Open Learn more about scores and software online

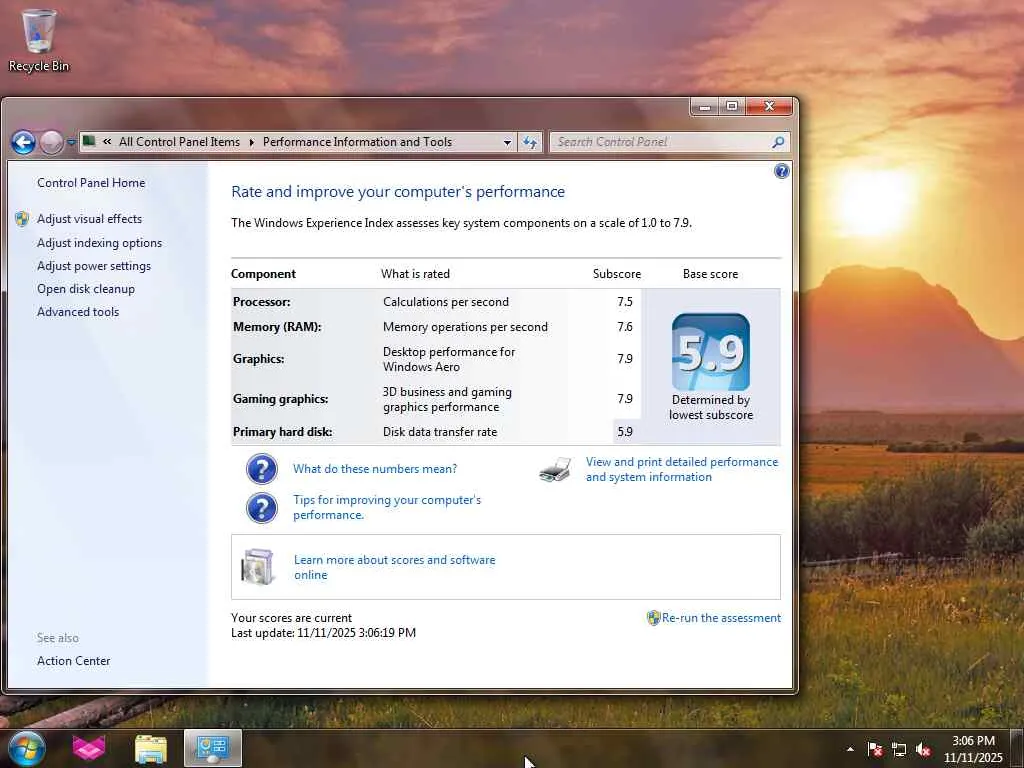click(394, 568)
